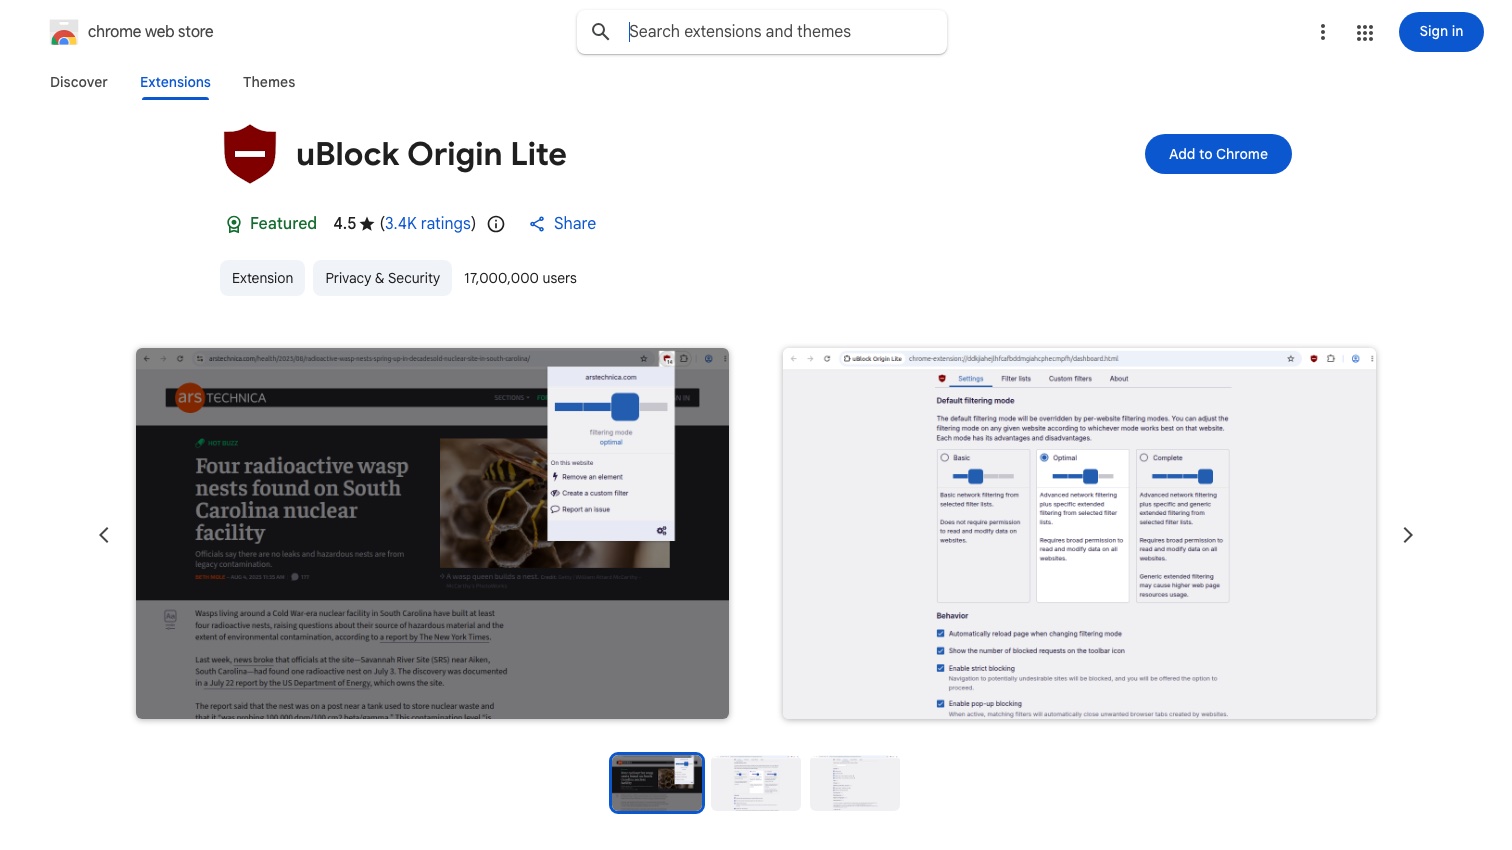Click the uBlock Origin Lite title
This screenshot has width=1512, height=850.
click(431, 154)
